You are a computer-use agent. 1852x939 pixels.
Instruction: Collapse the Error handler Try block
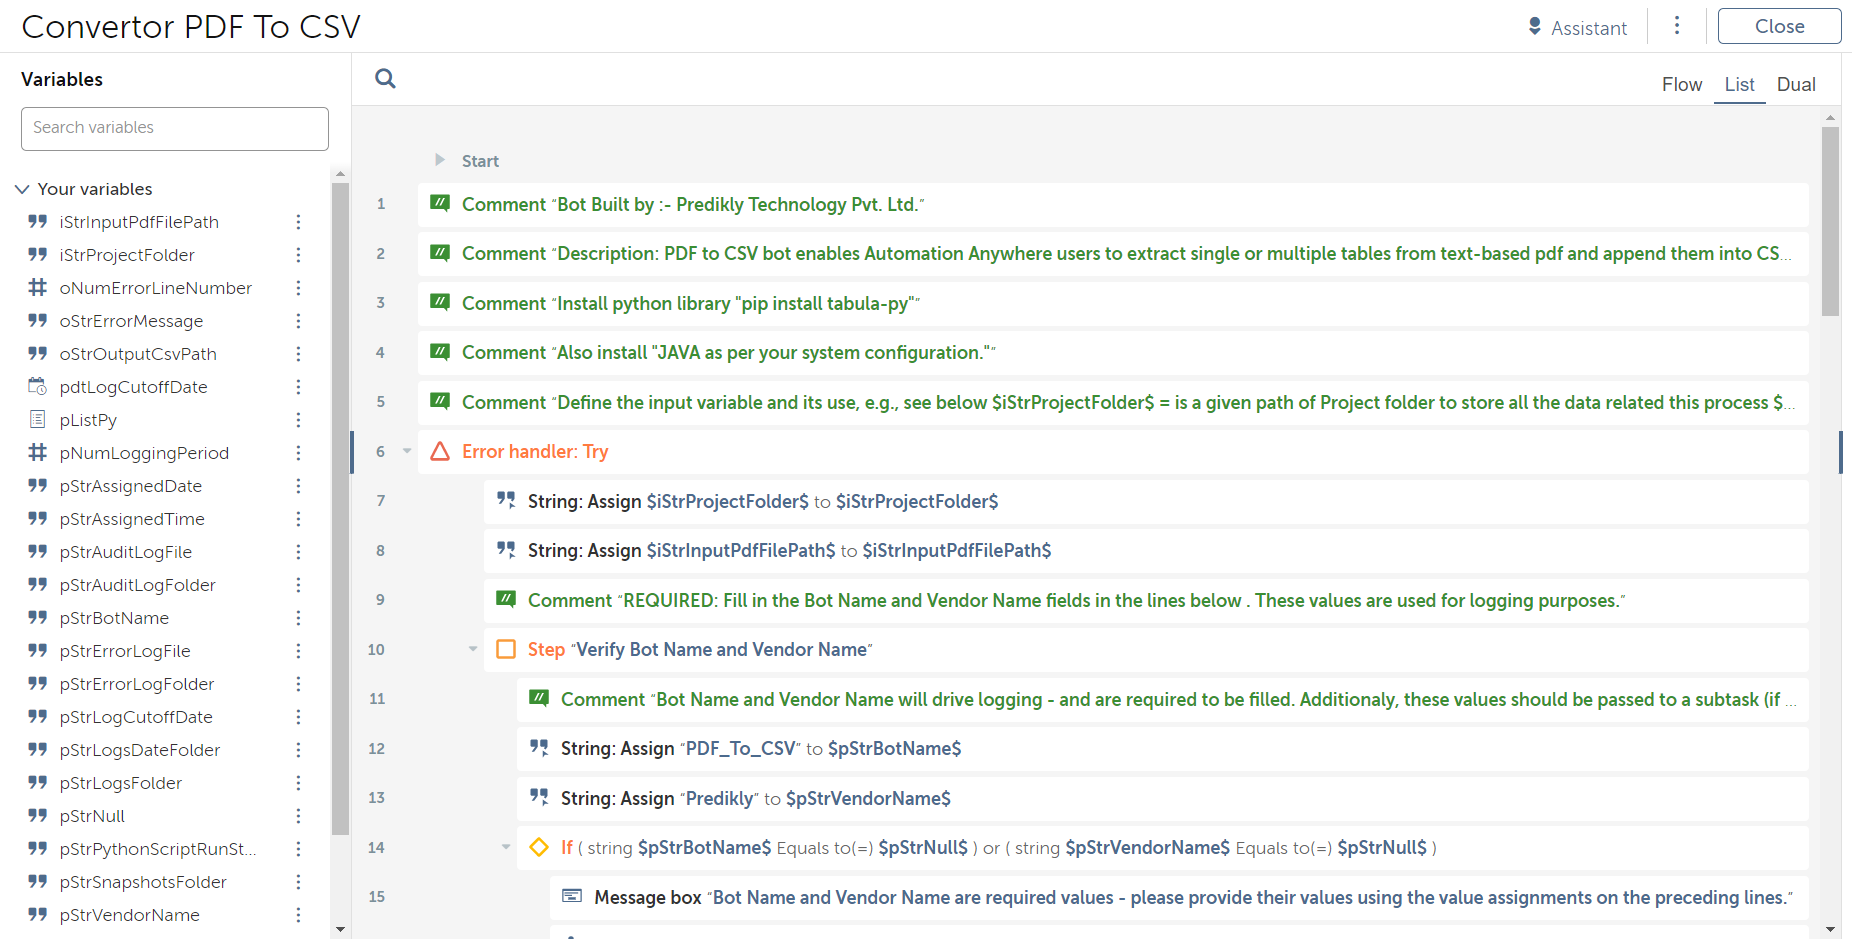(407, 452)
